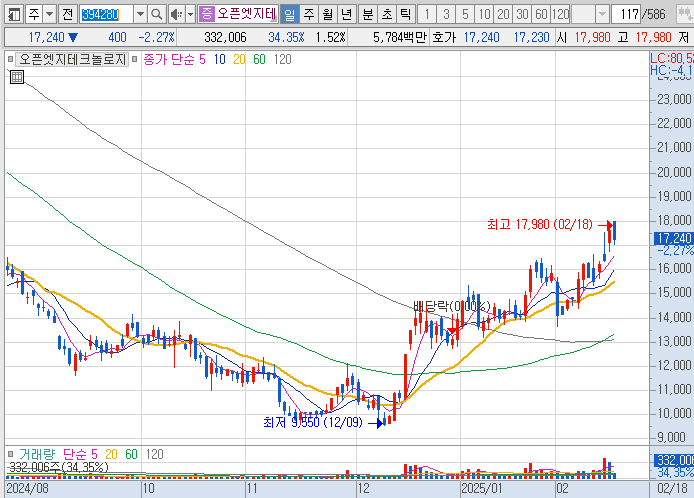This screenshot has width=694, height=498.
Task: Click the volume value 332,006
Action: pyautogui.click(x=225, y=37)
